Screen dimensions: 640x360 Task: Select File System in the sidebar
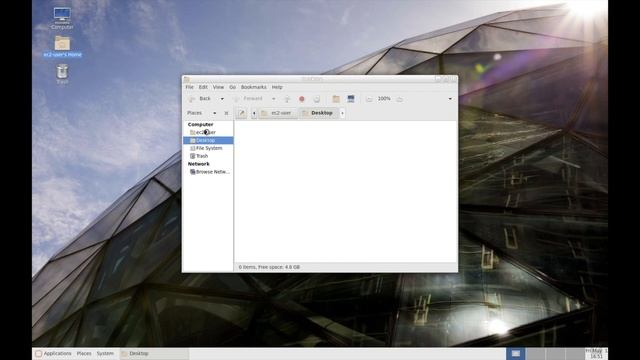click(208, 148)
